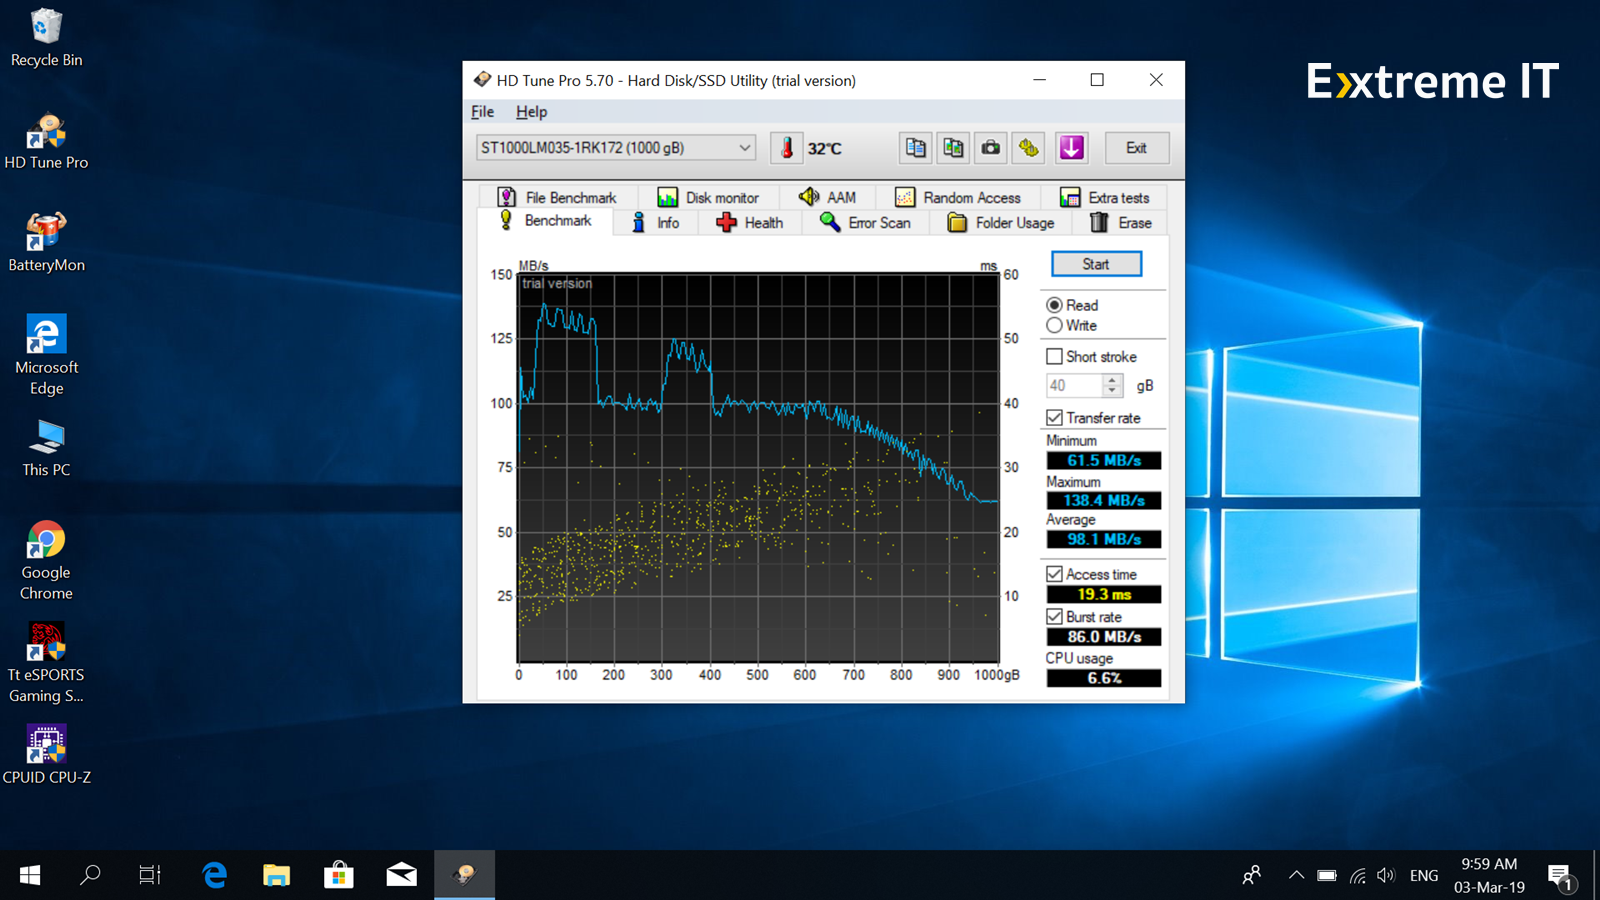Click the Exit button

point(1137,148)
